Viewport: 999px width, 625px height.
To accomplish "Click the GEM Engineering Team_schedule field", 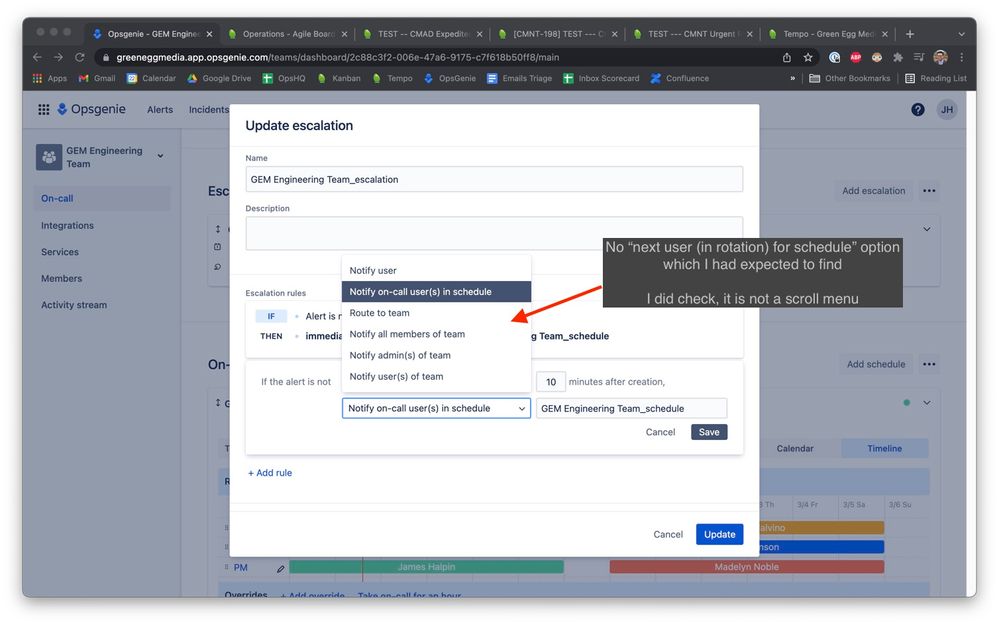I will 631,408.
